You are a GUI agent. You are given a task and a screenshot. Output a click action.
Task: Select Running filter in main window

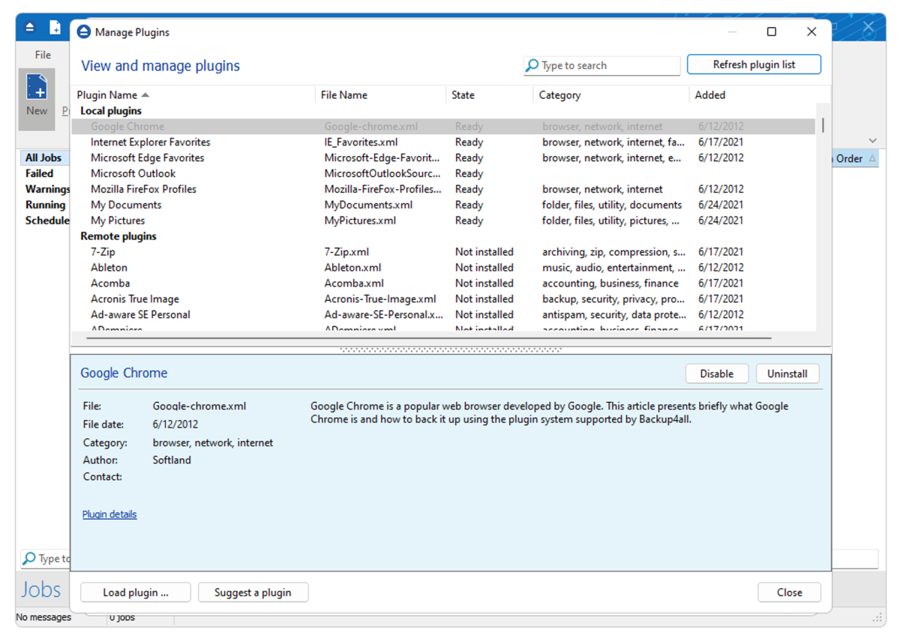point(45,205)
